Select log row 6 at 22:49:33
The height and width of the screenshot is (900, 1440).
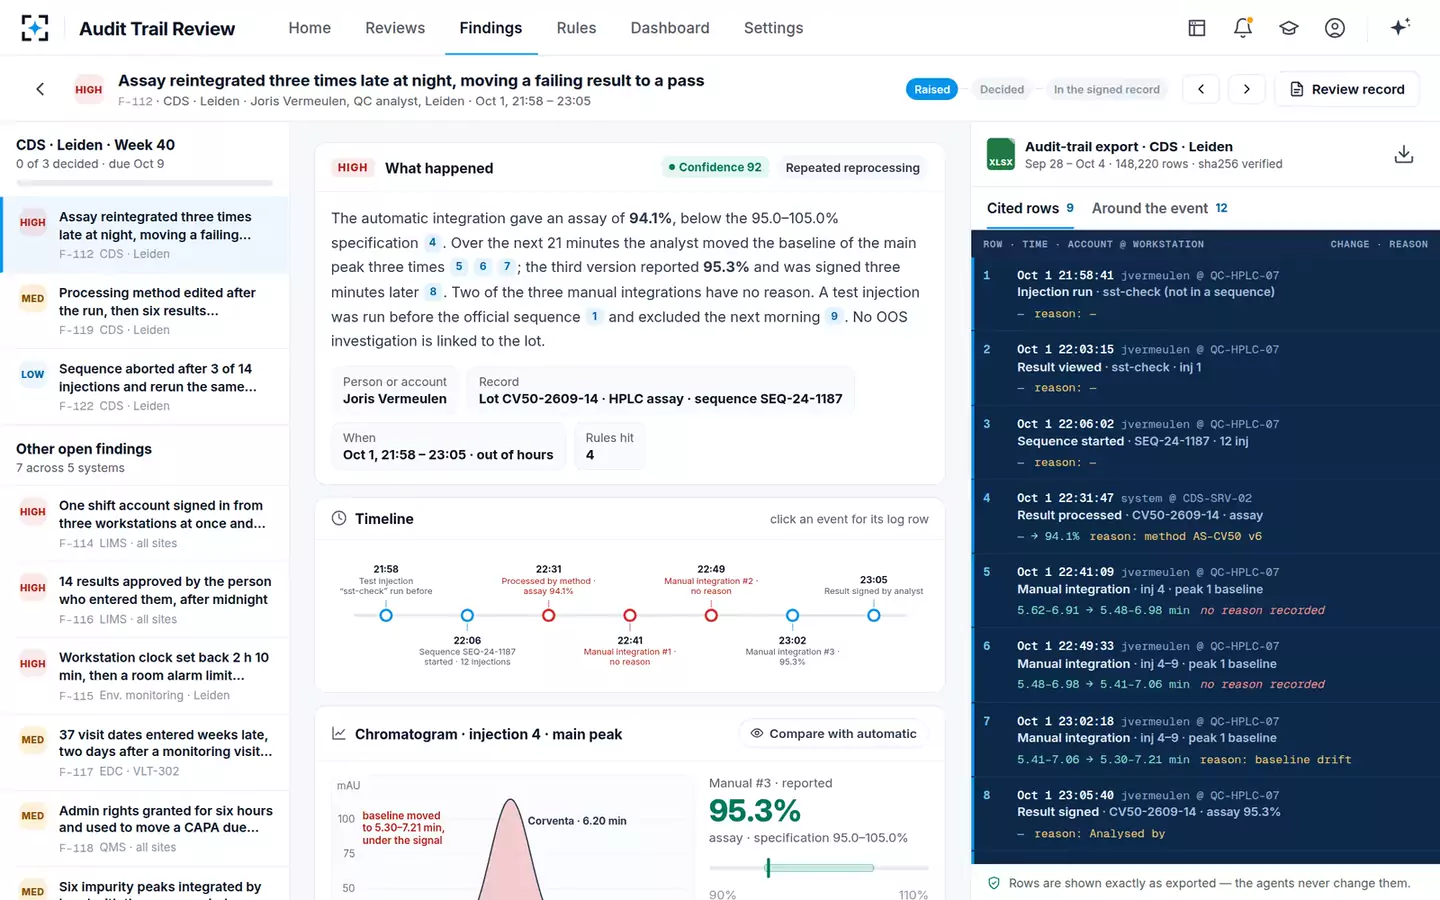tap(1205, 665)
